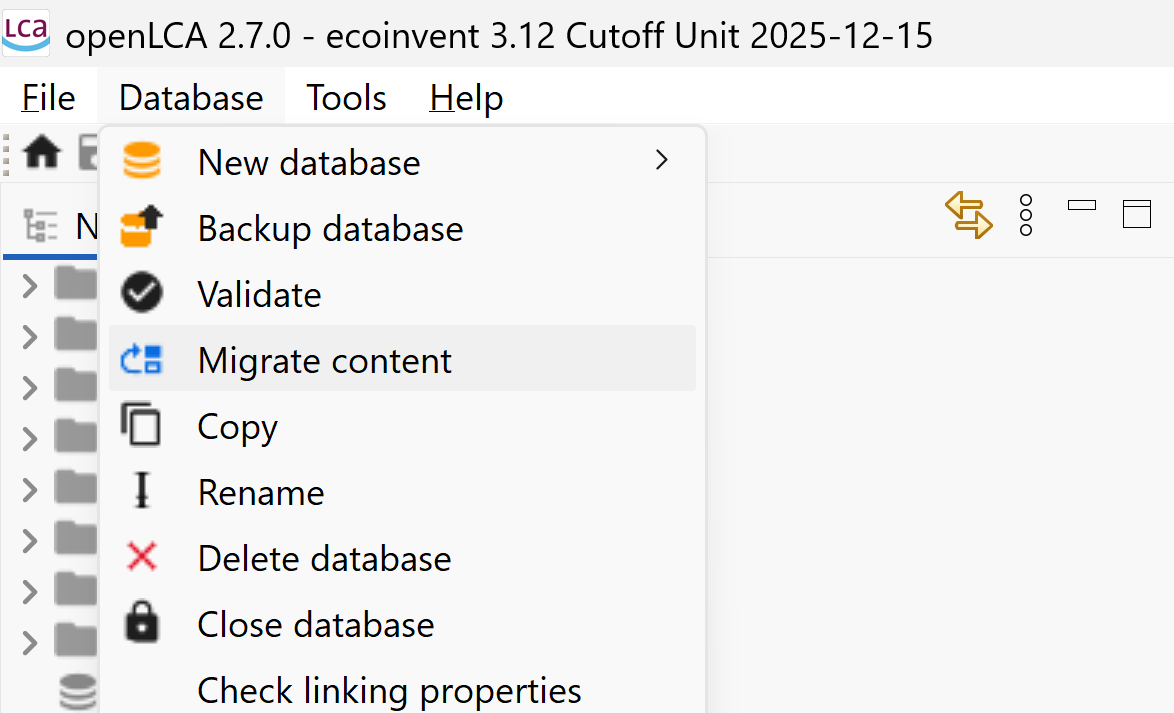Open the New database submenu arrow

pyautogui.click(x=661, y=160)
